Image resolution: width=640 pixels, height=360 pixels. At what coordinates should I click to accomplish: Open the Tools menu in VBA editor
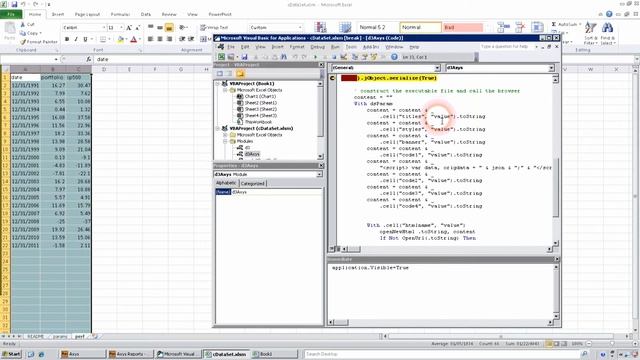pyautogui.click(x=351, y=47)
